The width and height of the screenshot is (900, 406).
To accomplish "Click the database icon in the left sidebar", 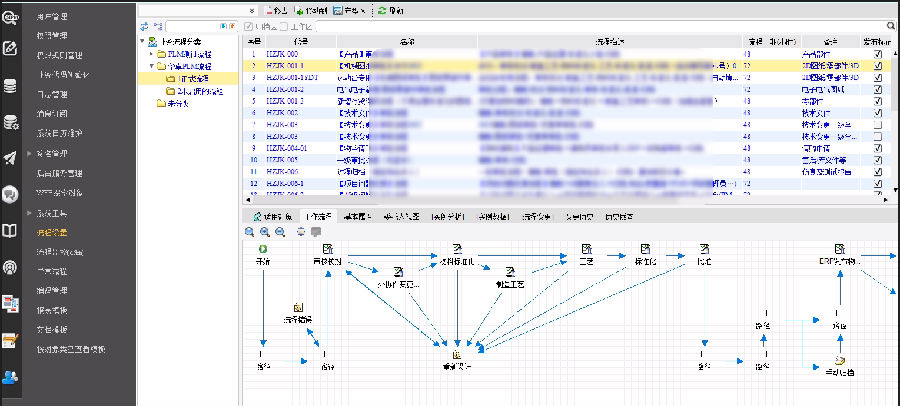I will click(11, 86).
